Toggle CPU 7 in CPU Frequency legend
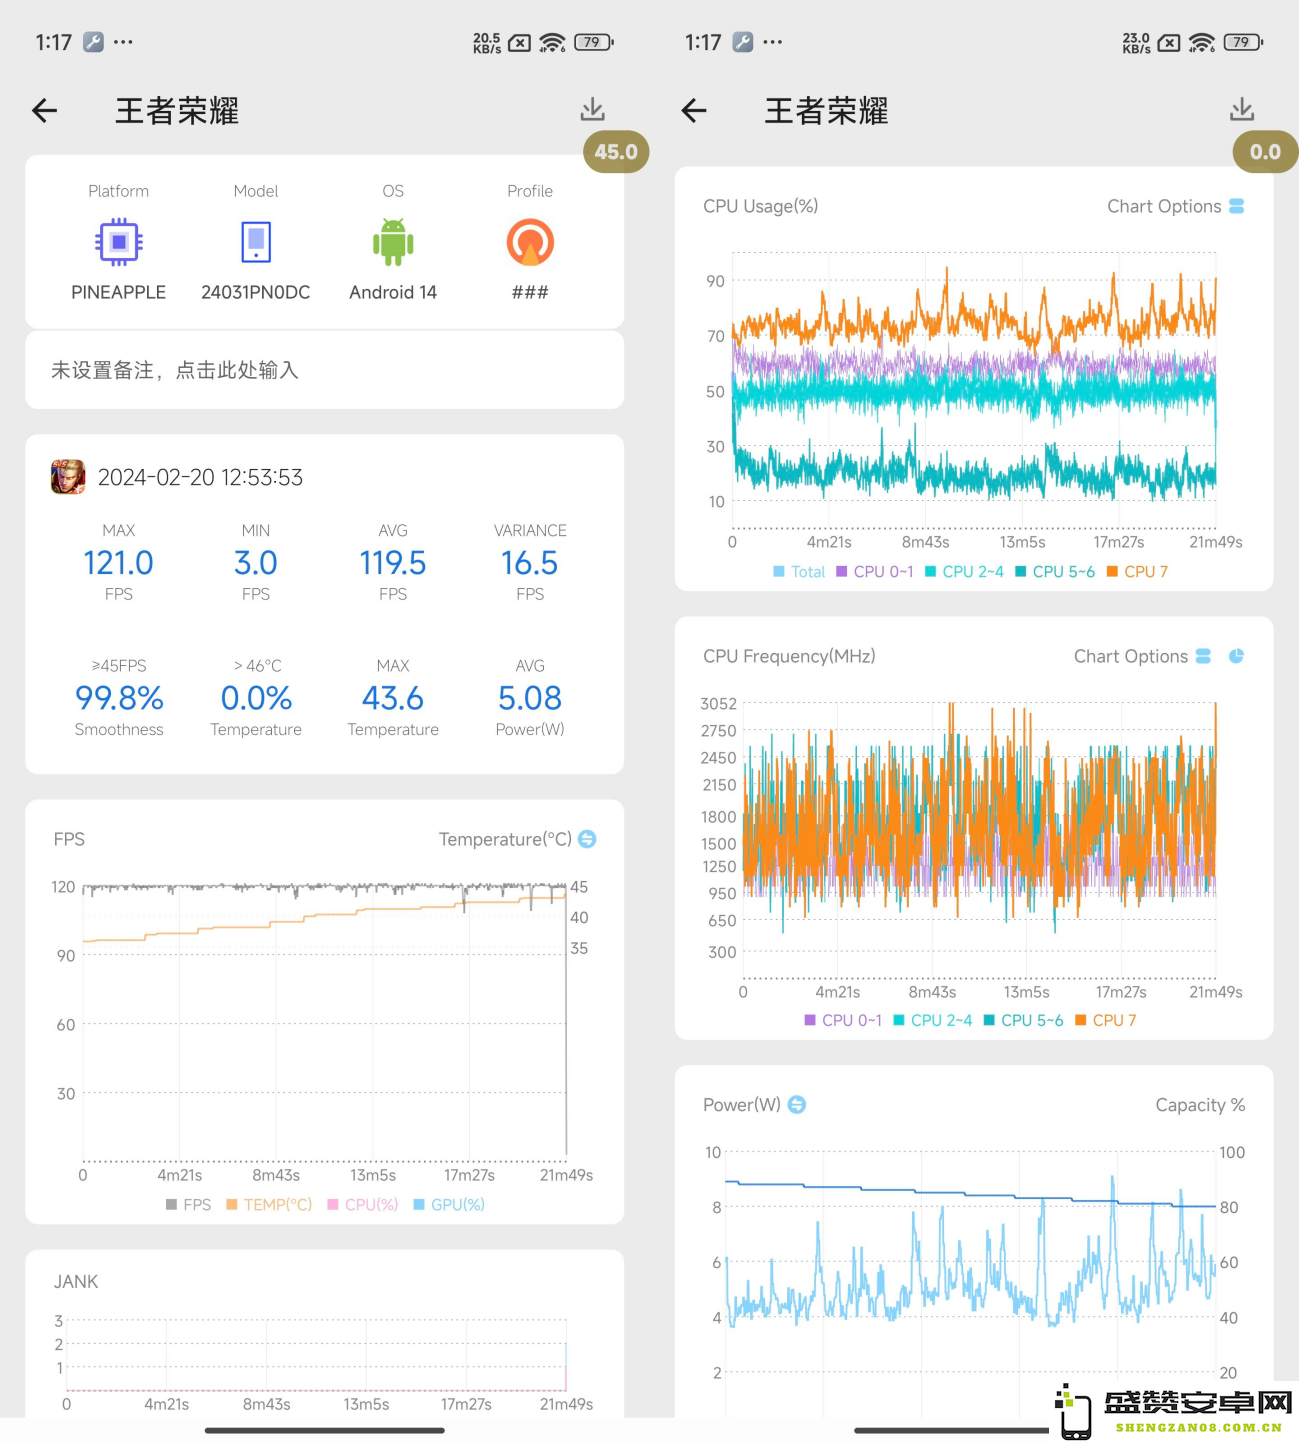This screenshot has width=1299, height=1443. (x=1105, y=1020)
